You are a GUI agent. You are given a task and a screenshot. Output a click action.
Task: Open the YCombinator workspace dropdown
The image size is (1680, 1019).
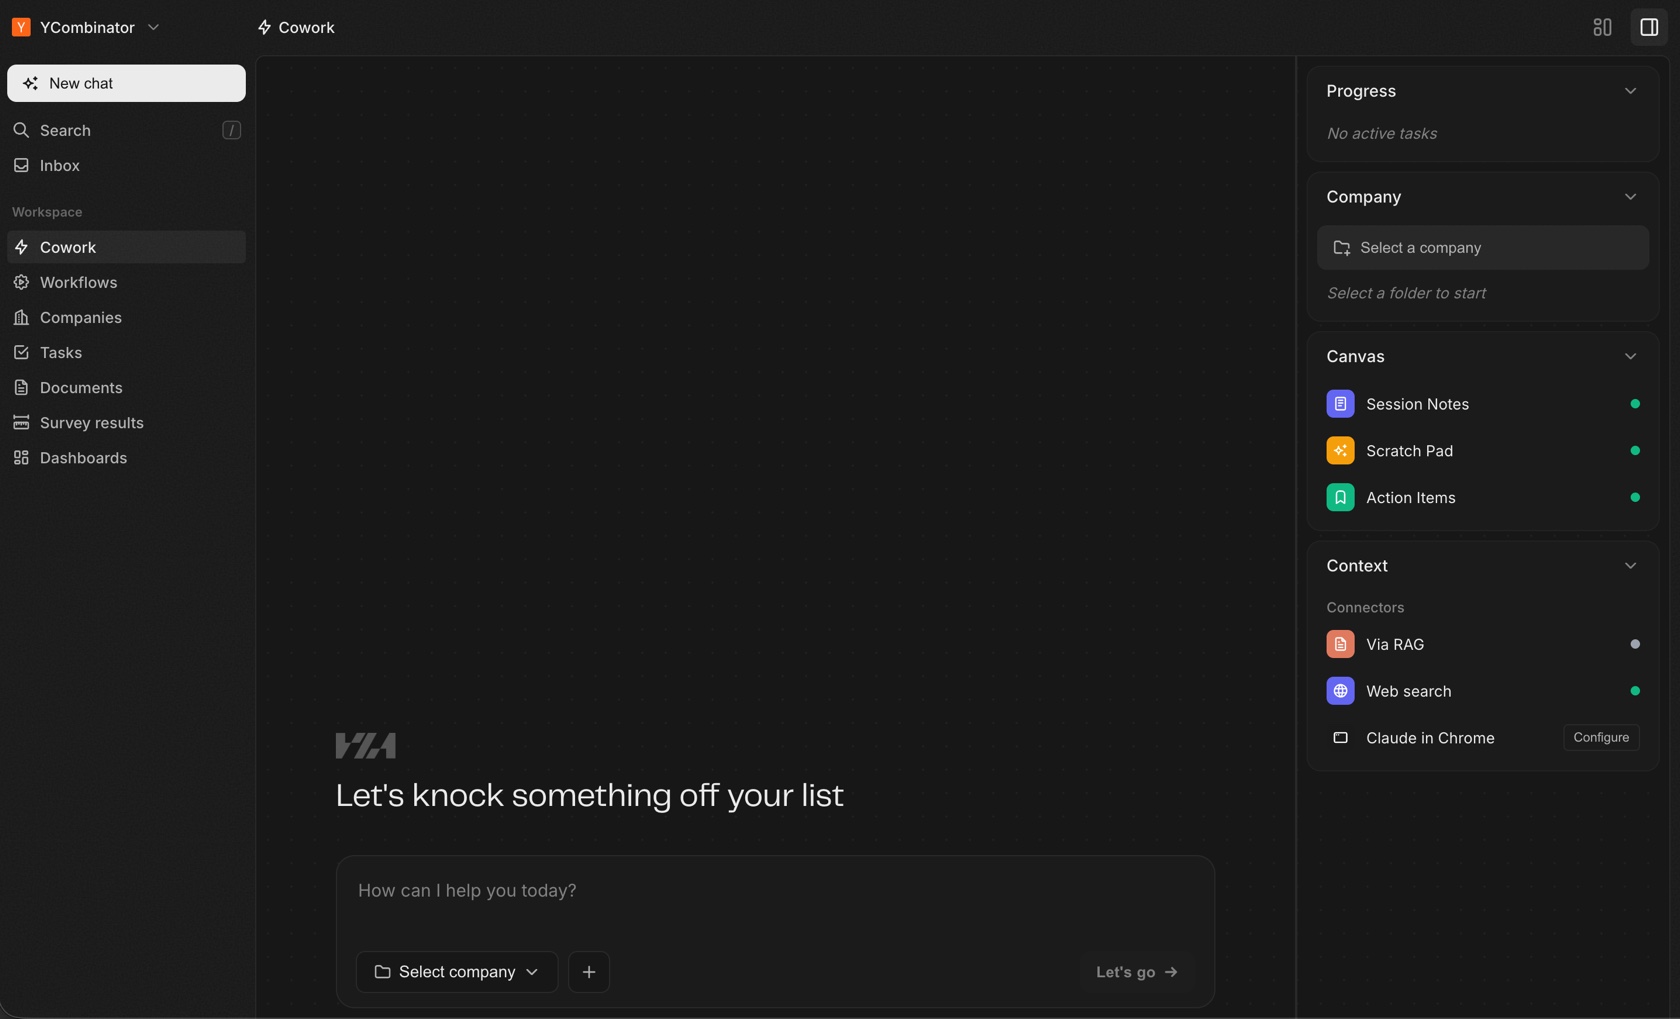click(86, 27)
